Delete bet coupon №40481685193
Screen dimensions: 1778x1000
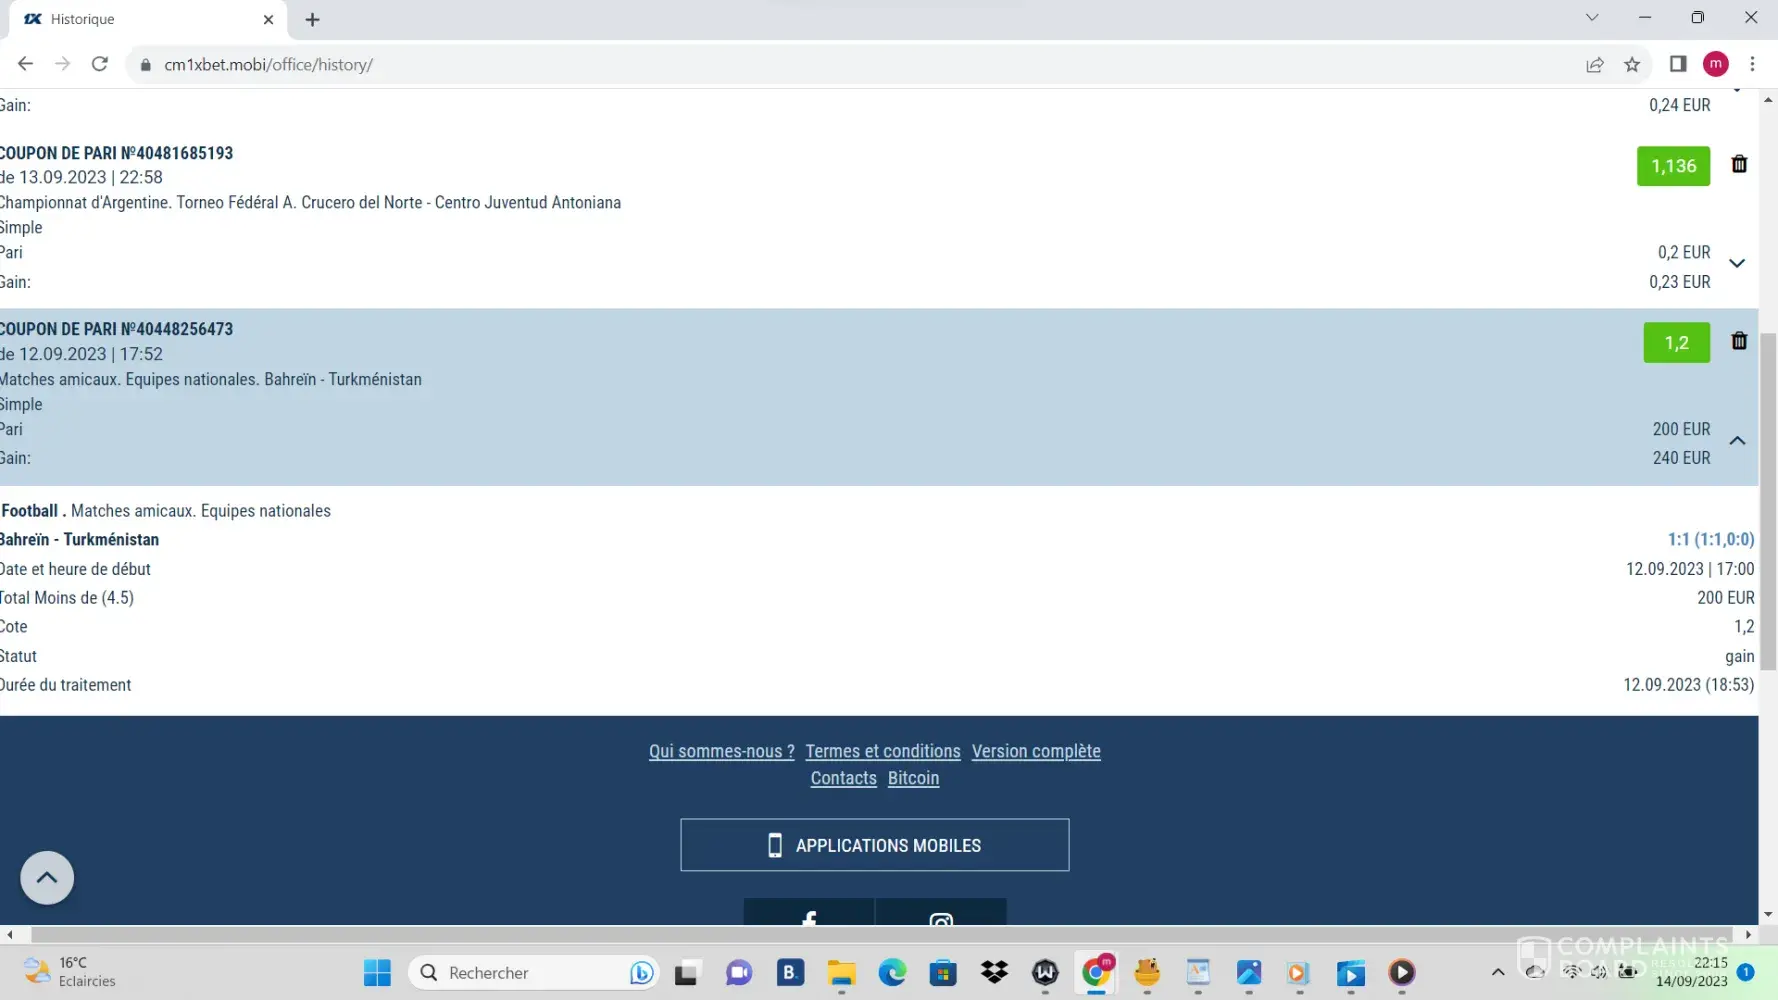(x=1739, y=164)
